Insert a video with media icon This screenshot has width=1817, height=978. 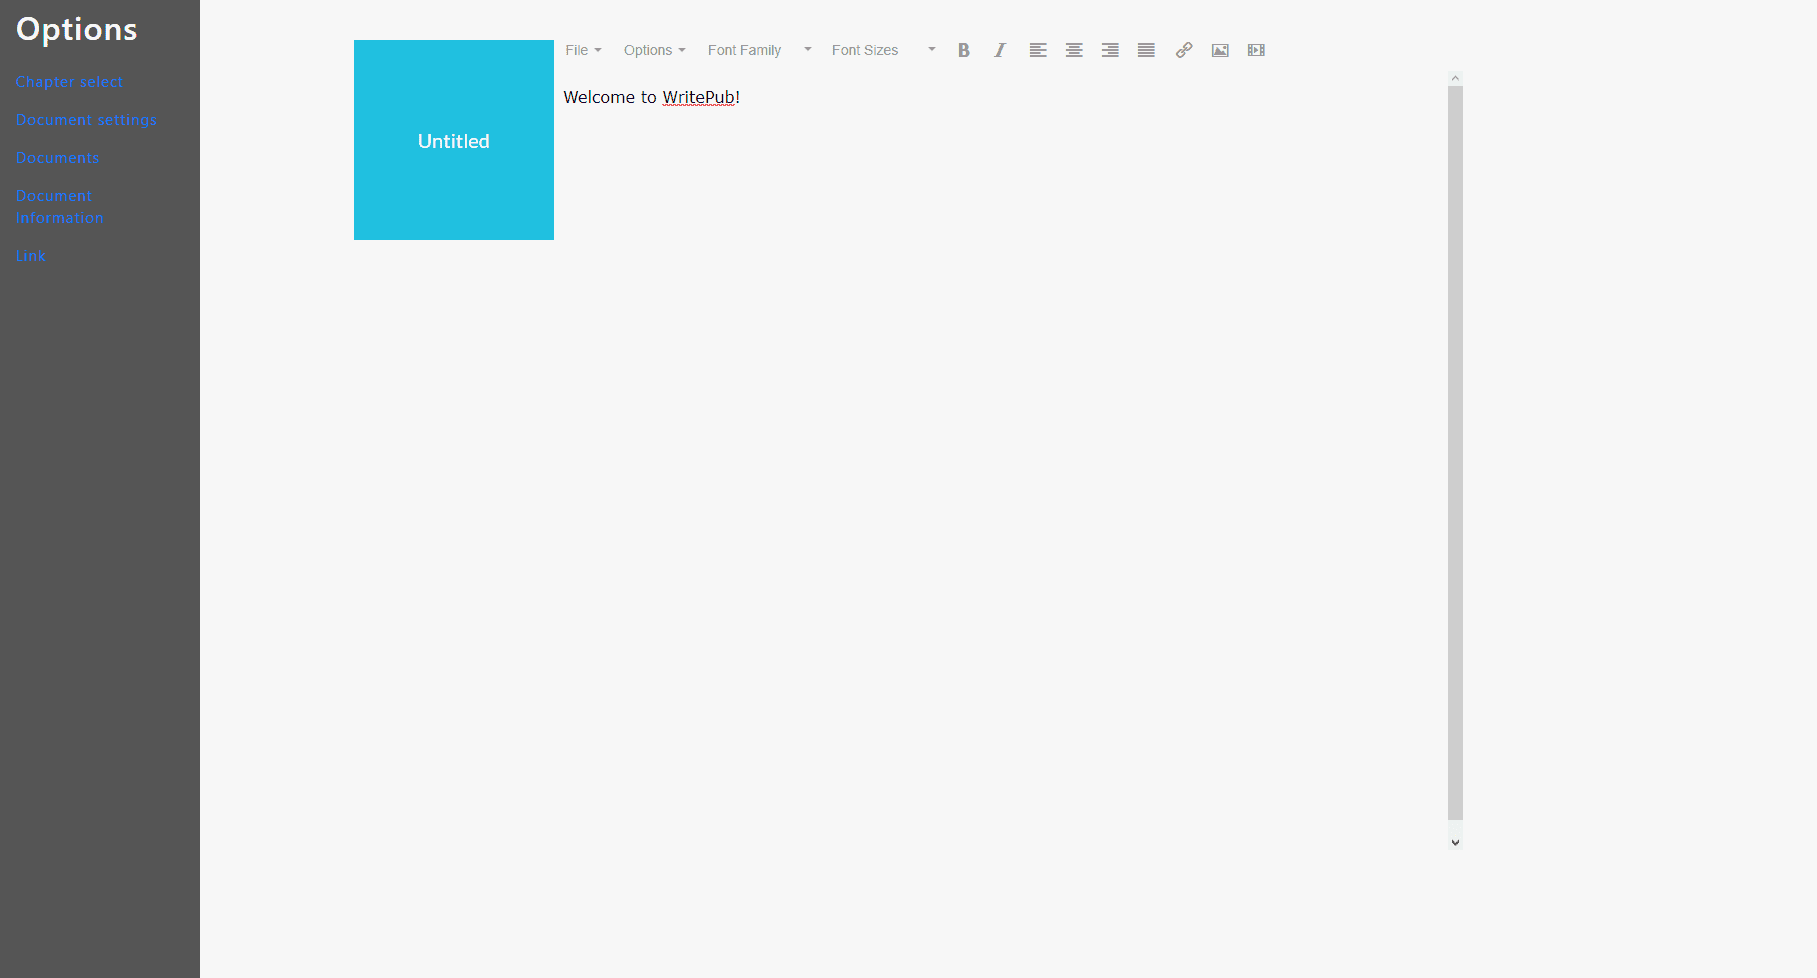[x=1256, y=50]
